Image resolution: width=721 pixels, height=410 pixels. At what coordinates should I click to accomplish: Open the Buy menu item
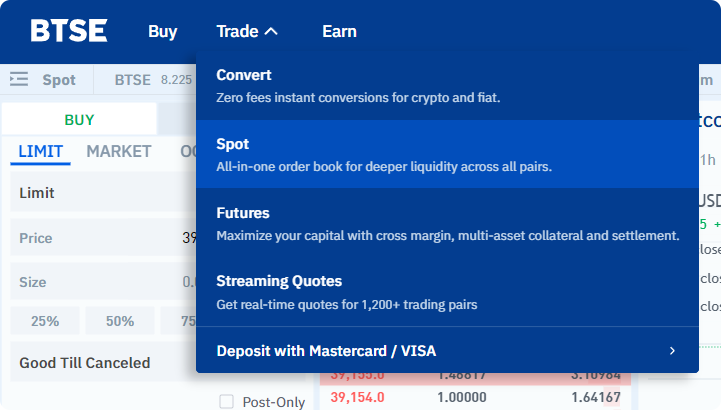tap(162, 31)
